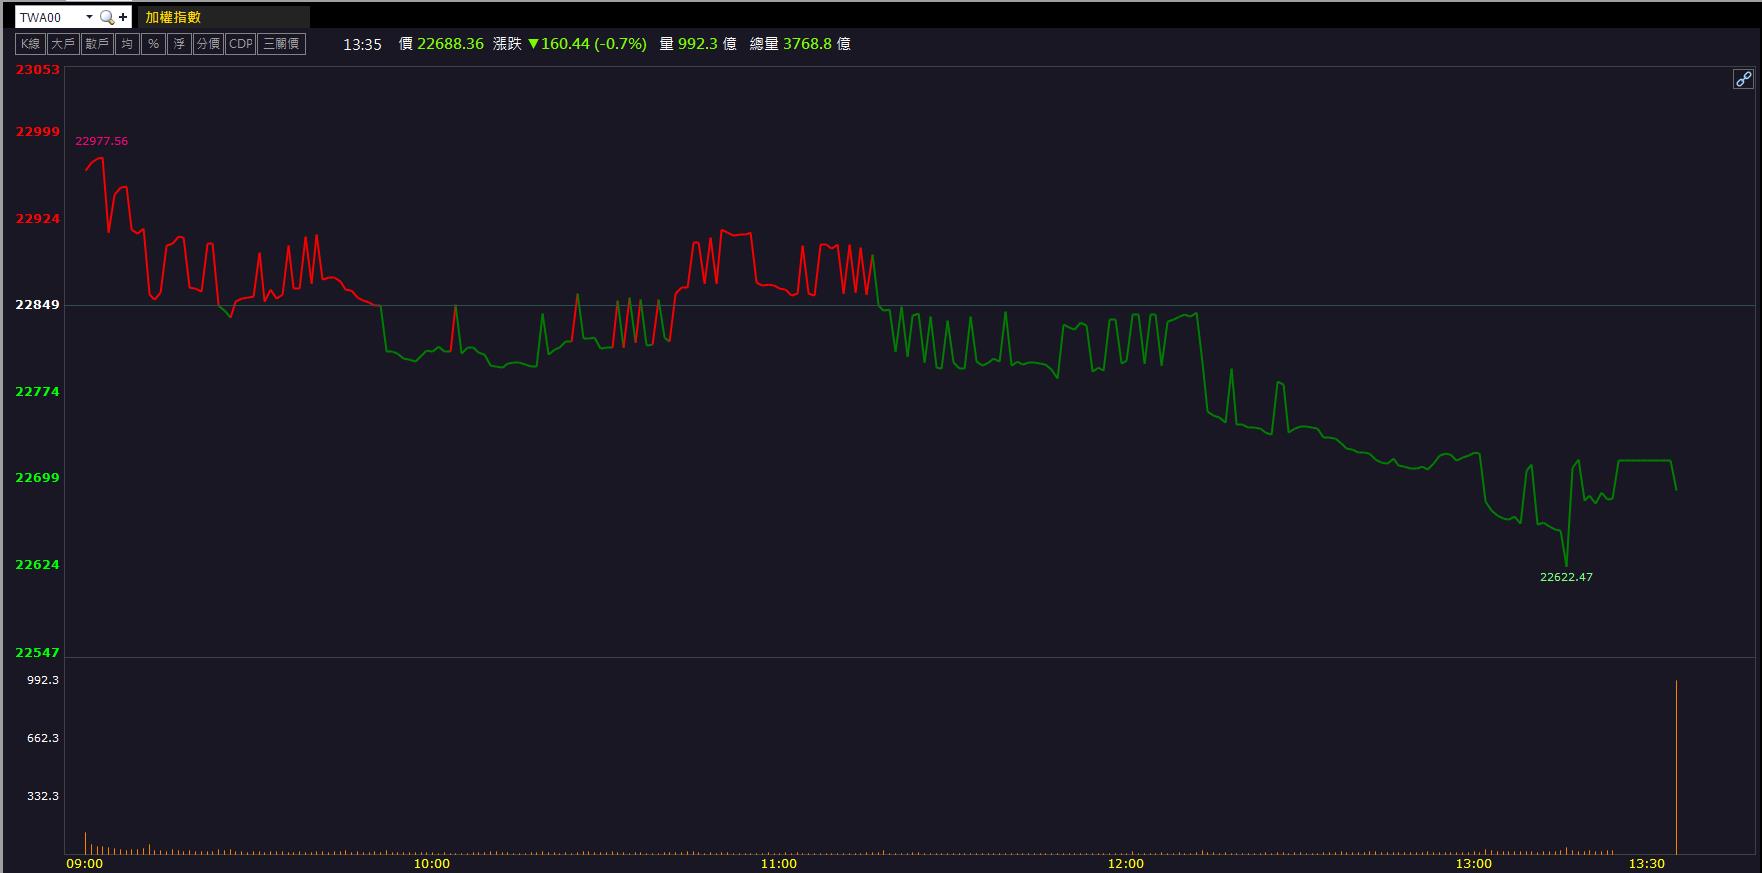Click the 662.3 volume axis label
The width and height of the screenshot is (1762, 873).
(x=43, y=738)
